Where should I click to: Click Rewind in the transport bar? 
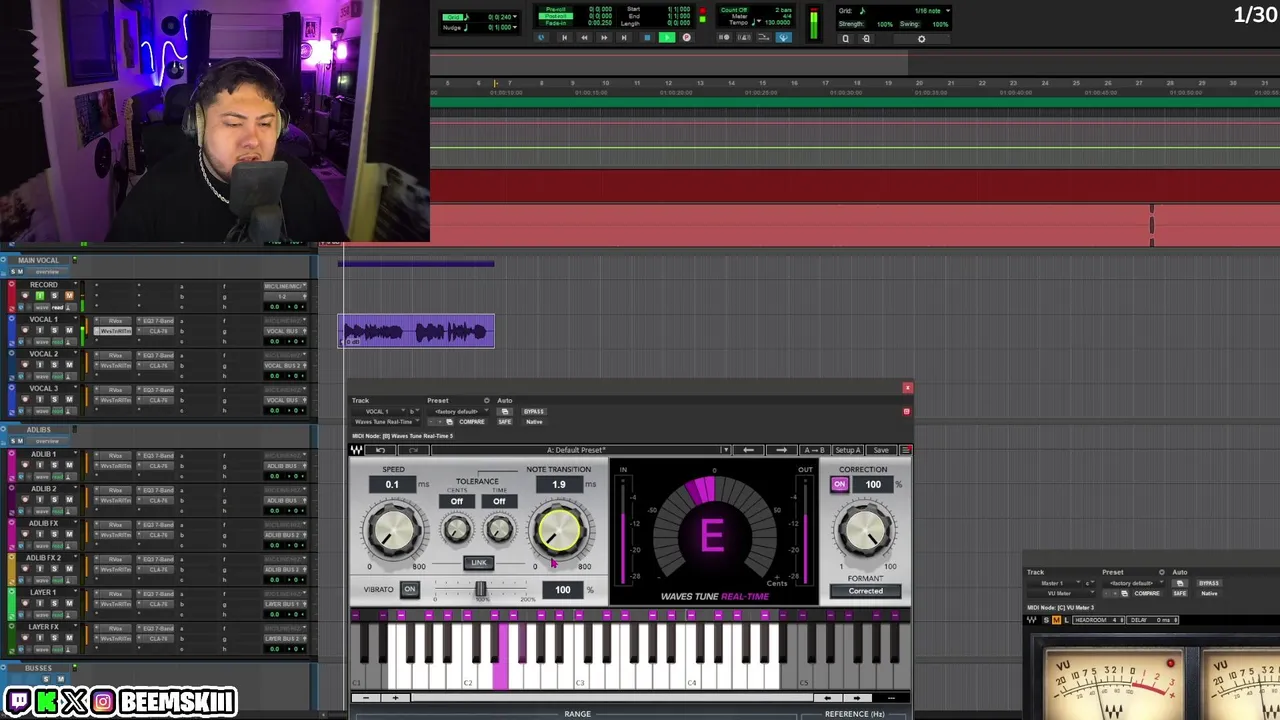584,38
